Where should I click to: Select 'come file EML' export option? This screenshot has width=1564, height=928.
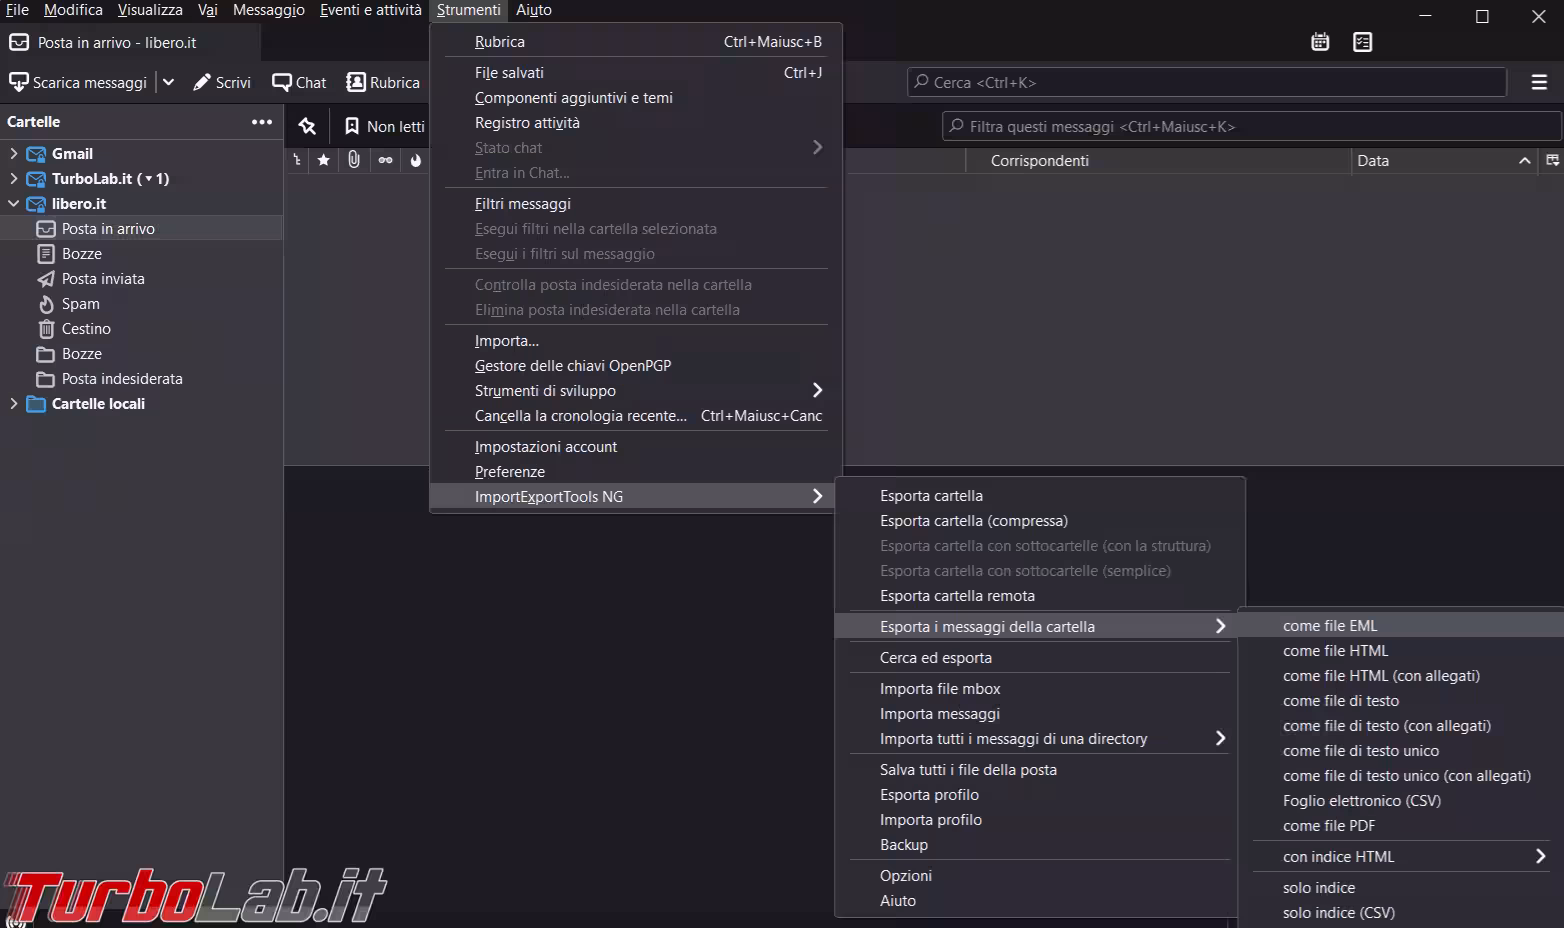[1330, 626]
